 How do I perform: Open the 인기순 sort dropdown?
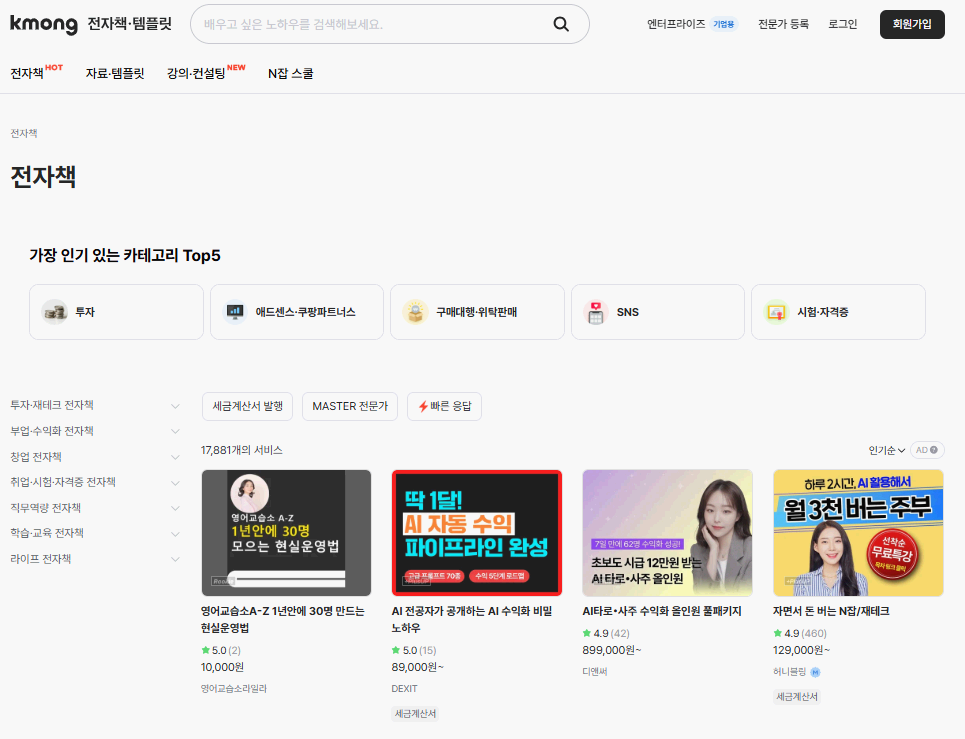click(886, 450)
